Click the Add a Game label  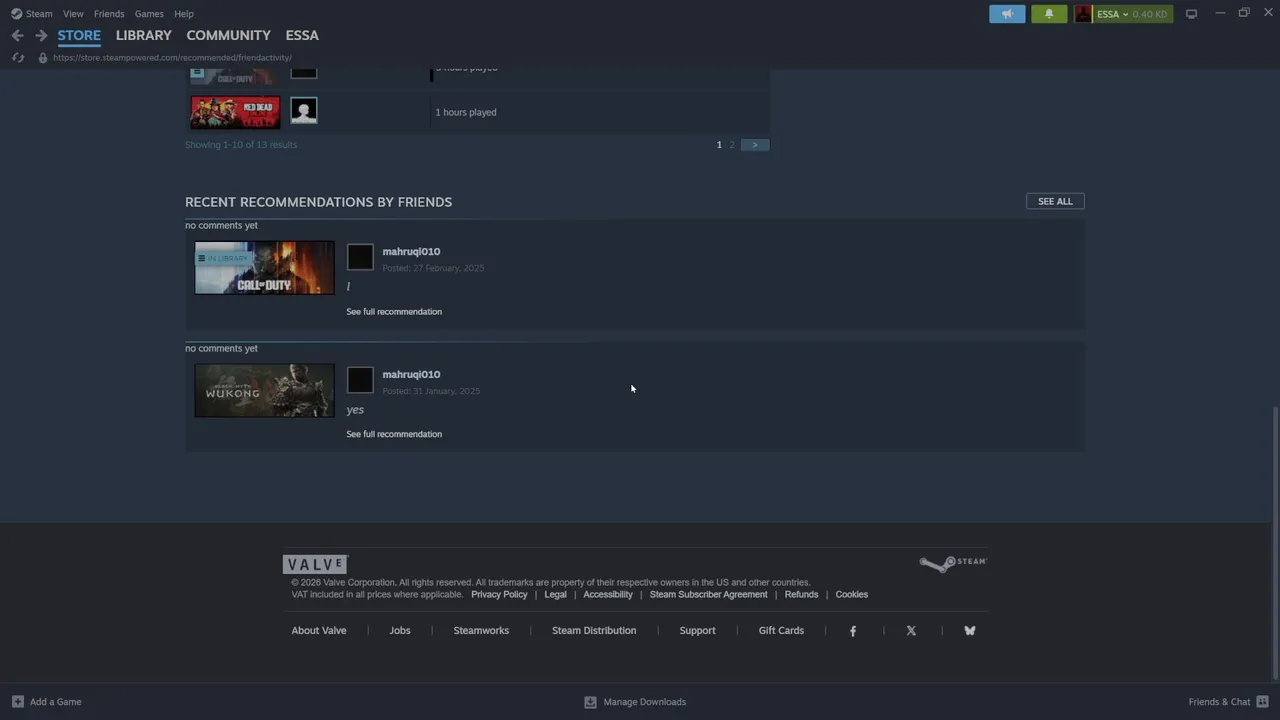tap(56, 702)
